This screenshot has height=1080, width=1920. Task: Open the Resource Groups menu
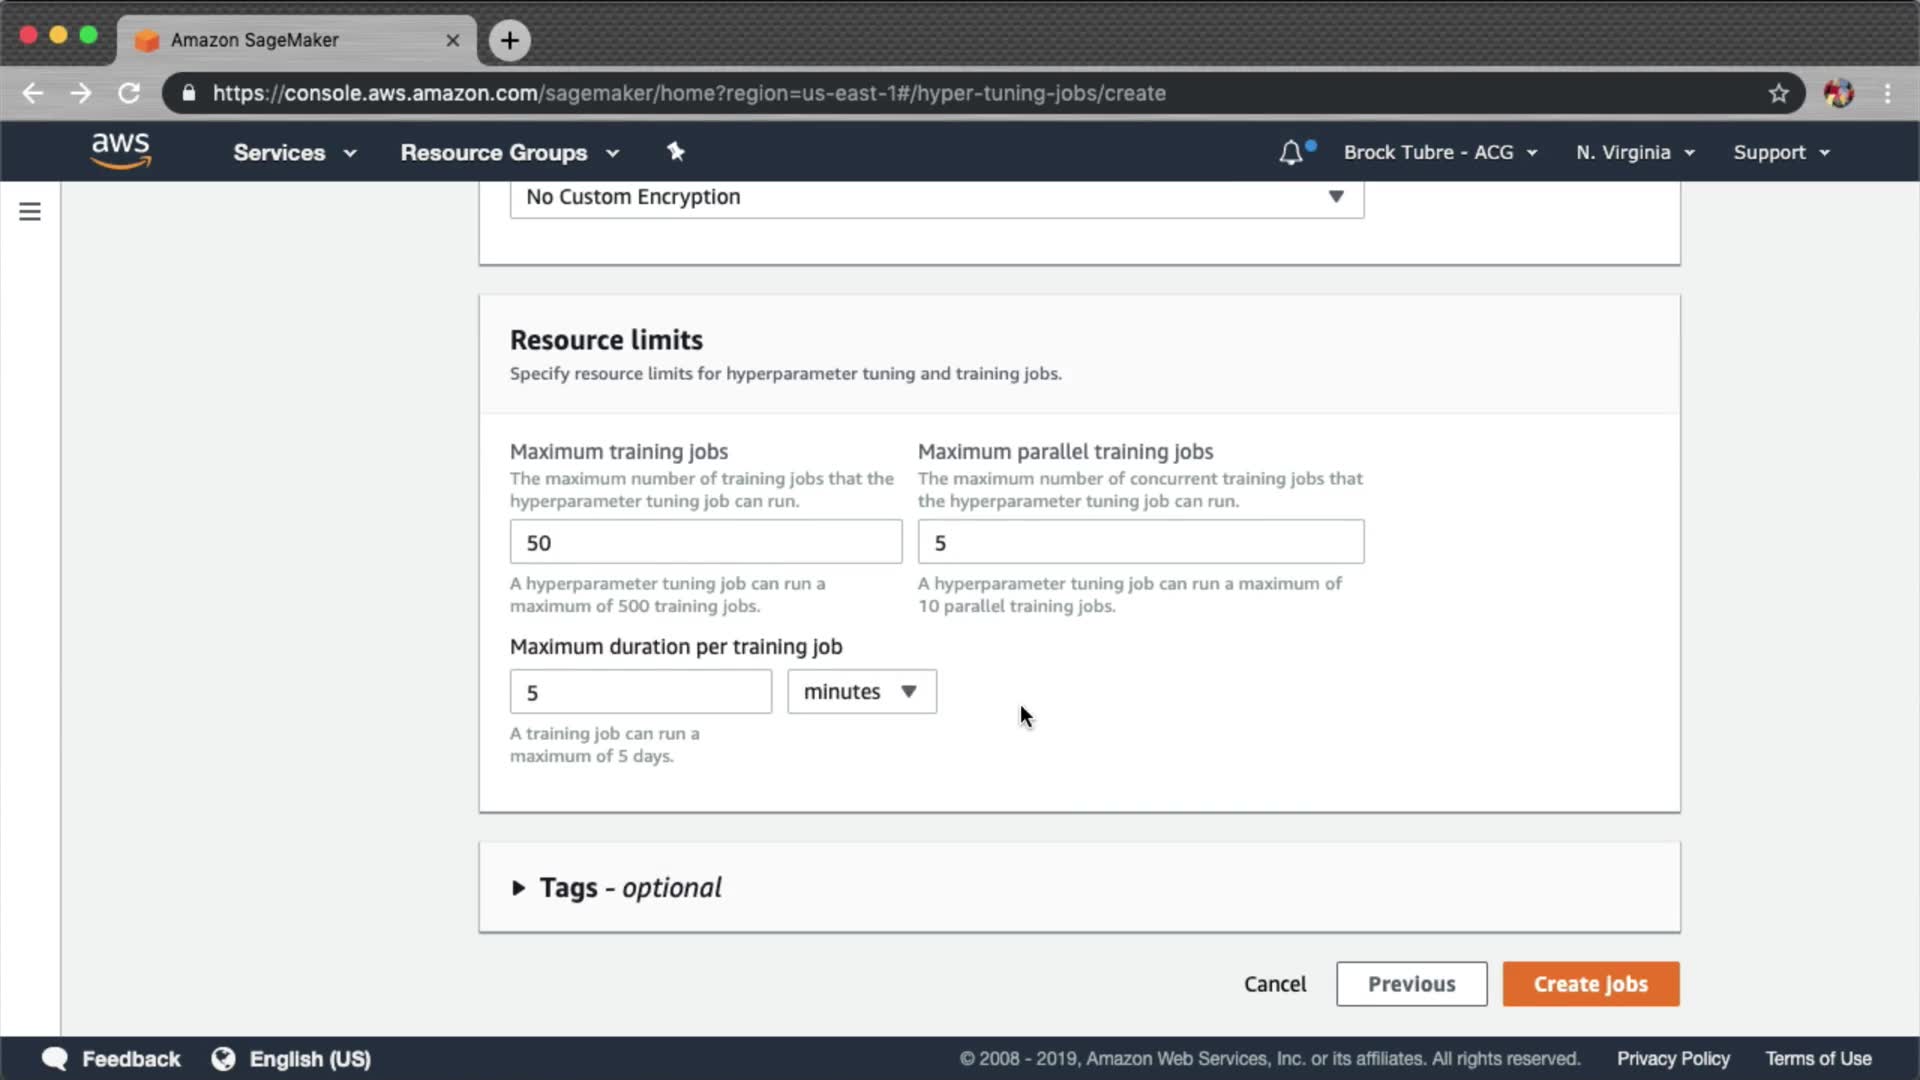[509, 152]
